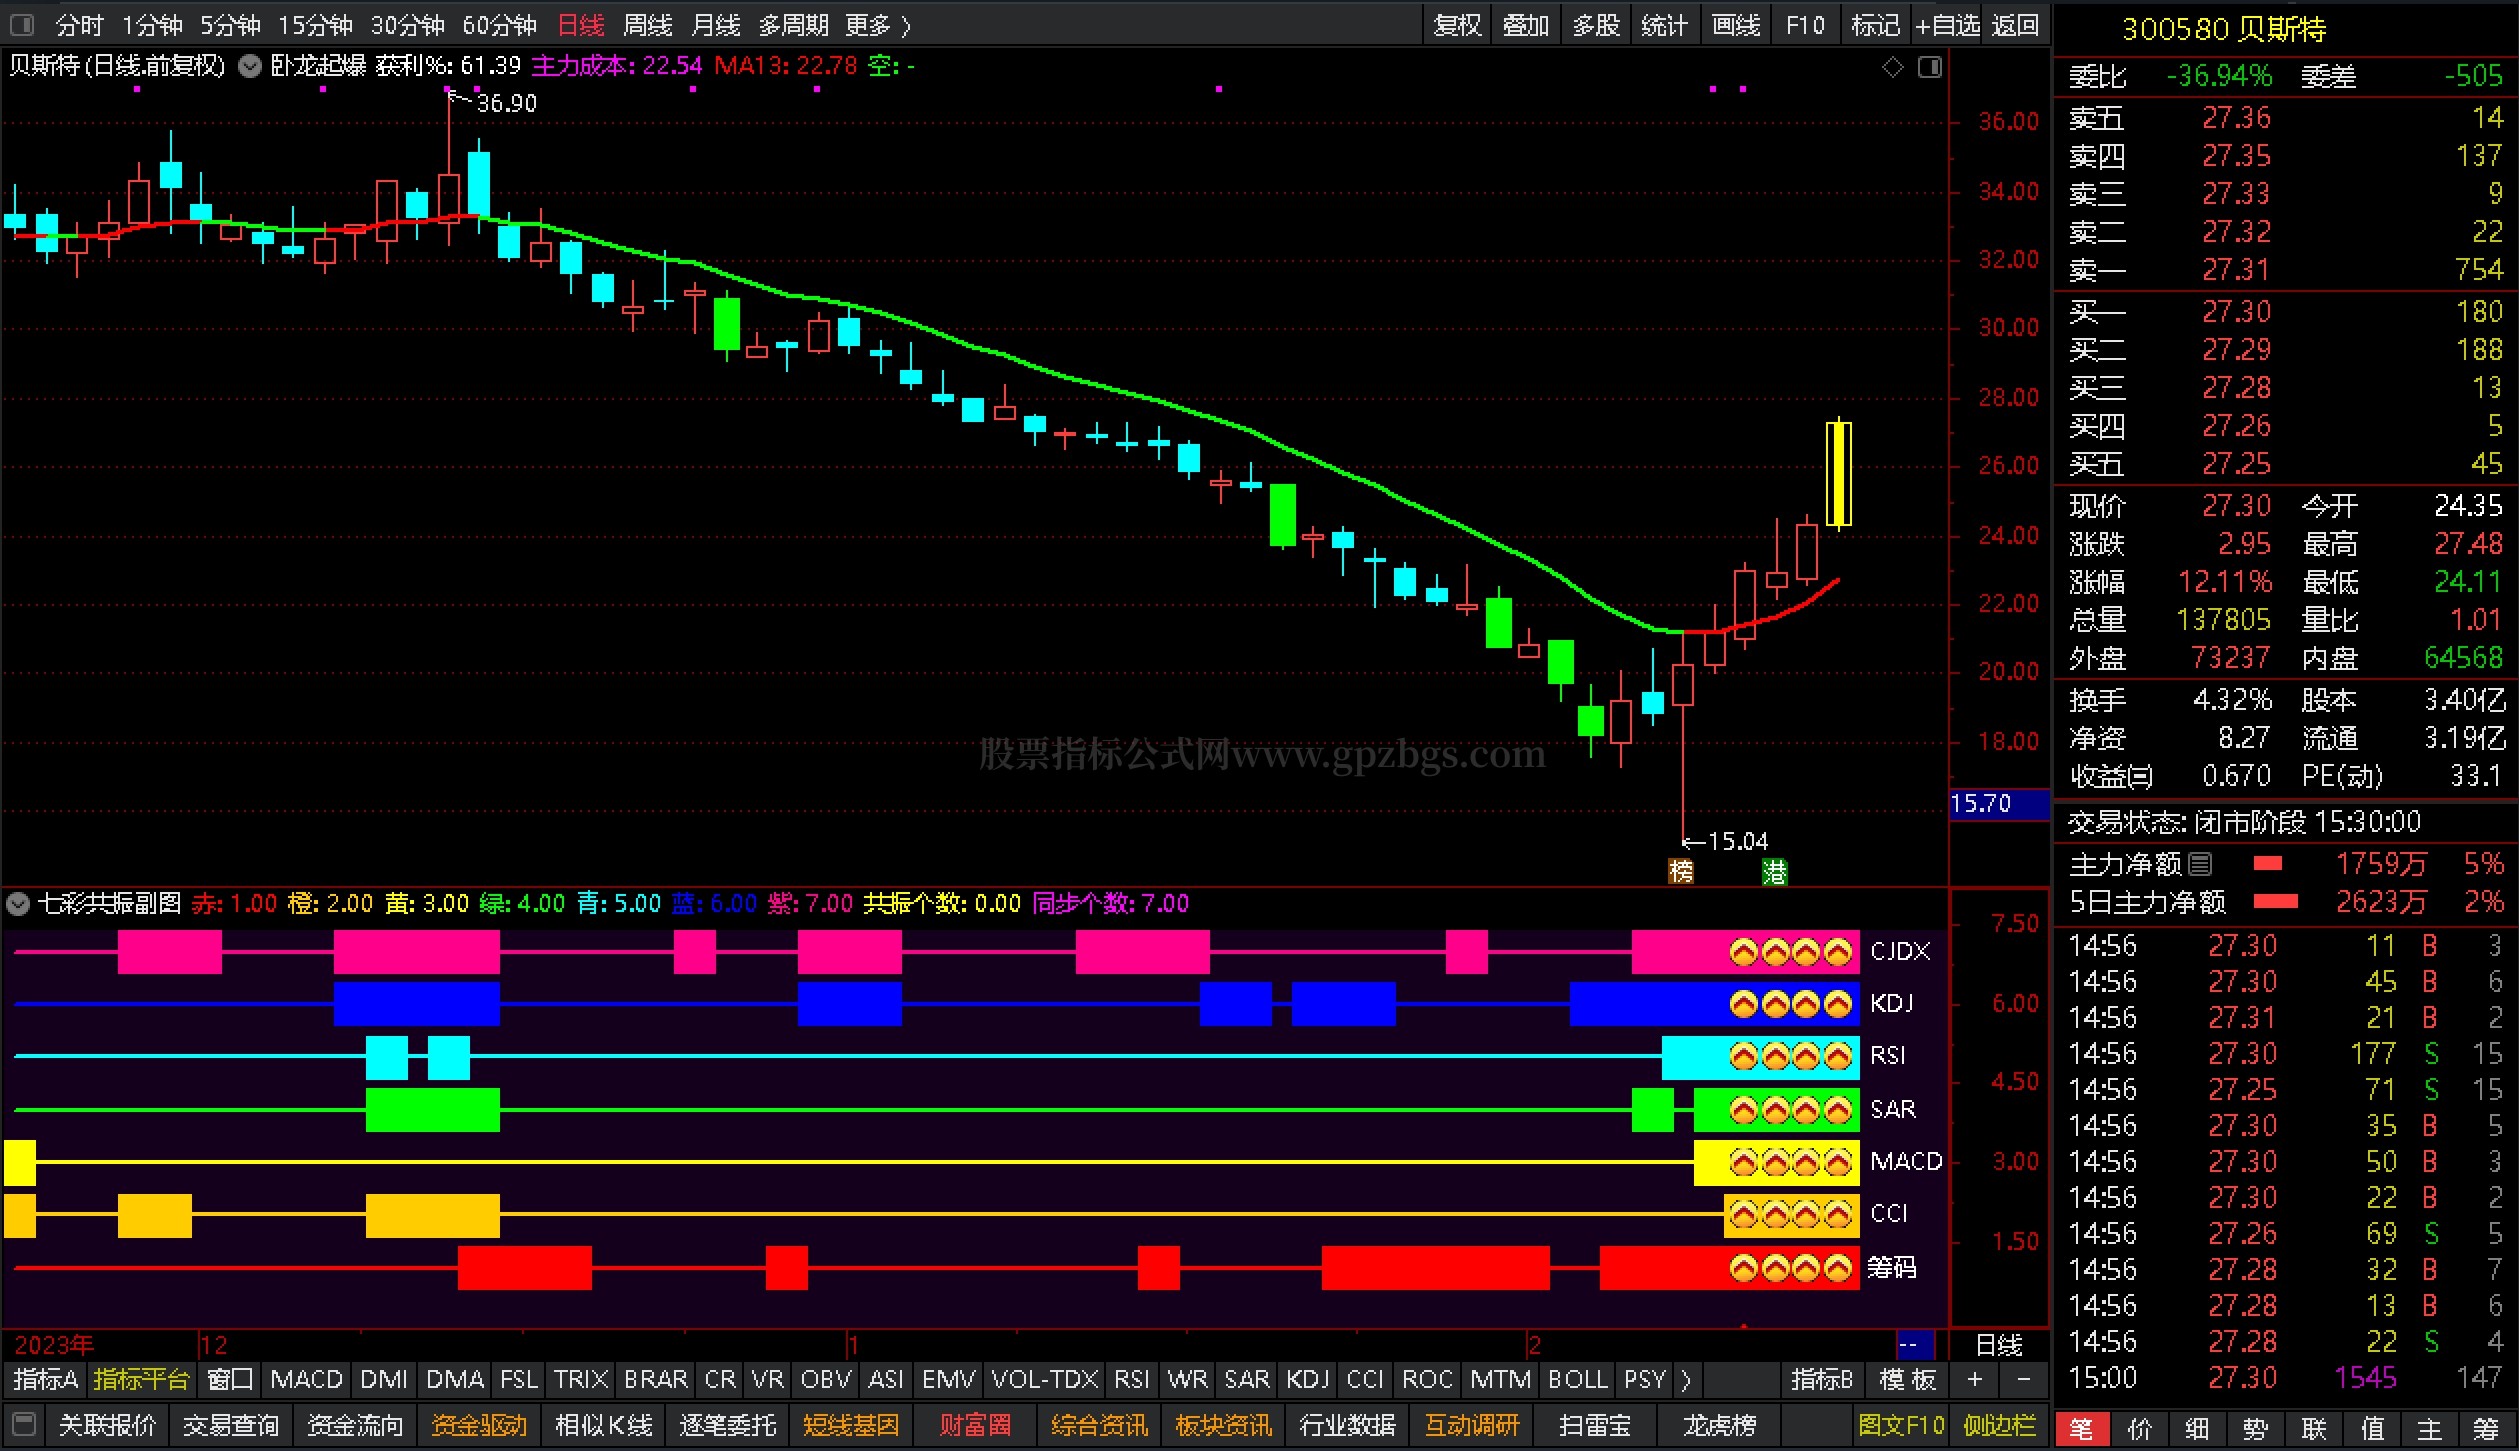Select the 笔 tab in side panel
This screenshot has width=2519, height=1451.
(x=2082, y=1430)
